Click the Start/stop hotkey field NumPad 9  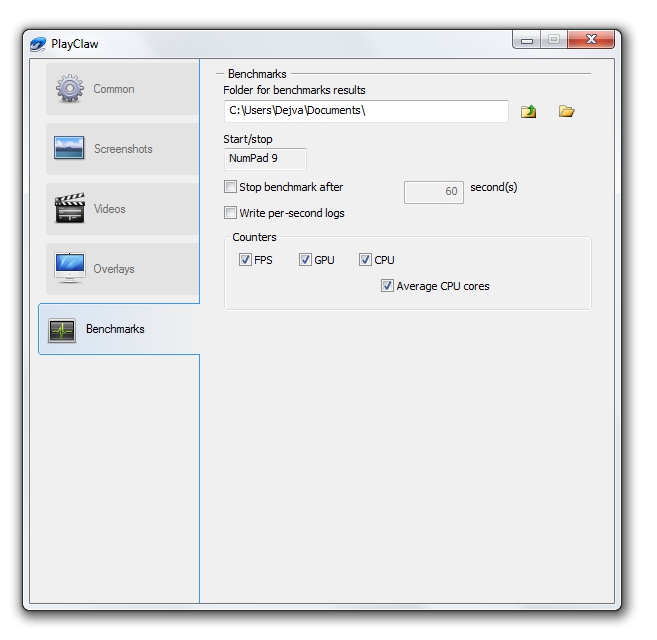265,159
